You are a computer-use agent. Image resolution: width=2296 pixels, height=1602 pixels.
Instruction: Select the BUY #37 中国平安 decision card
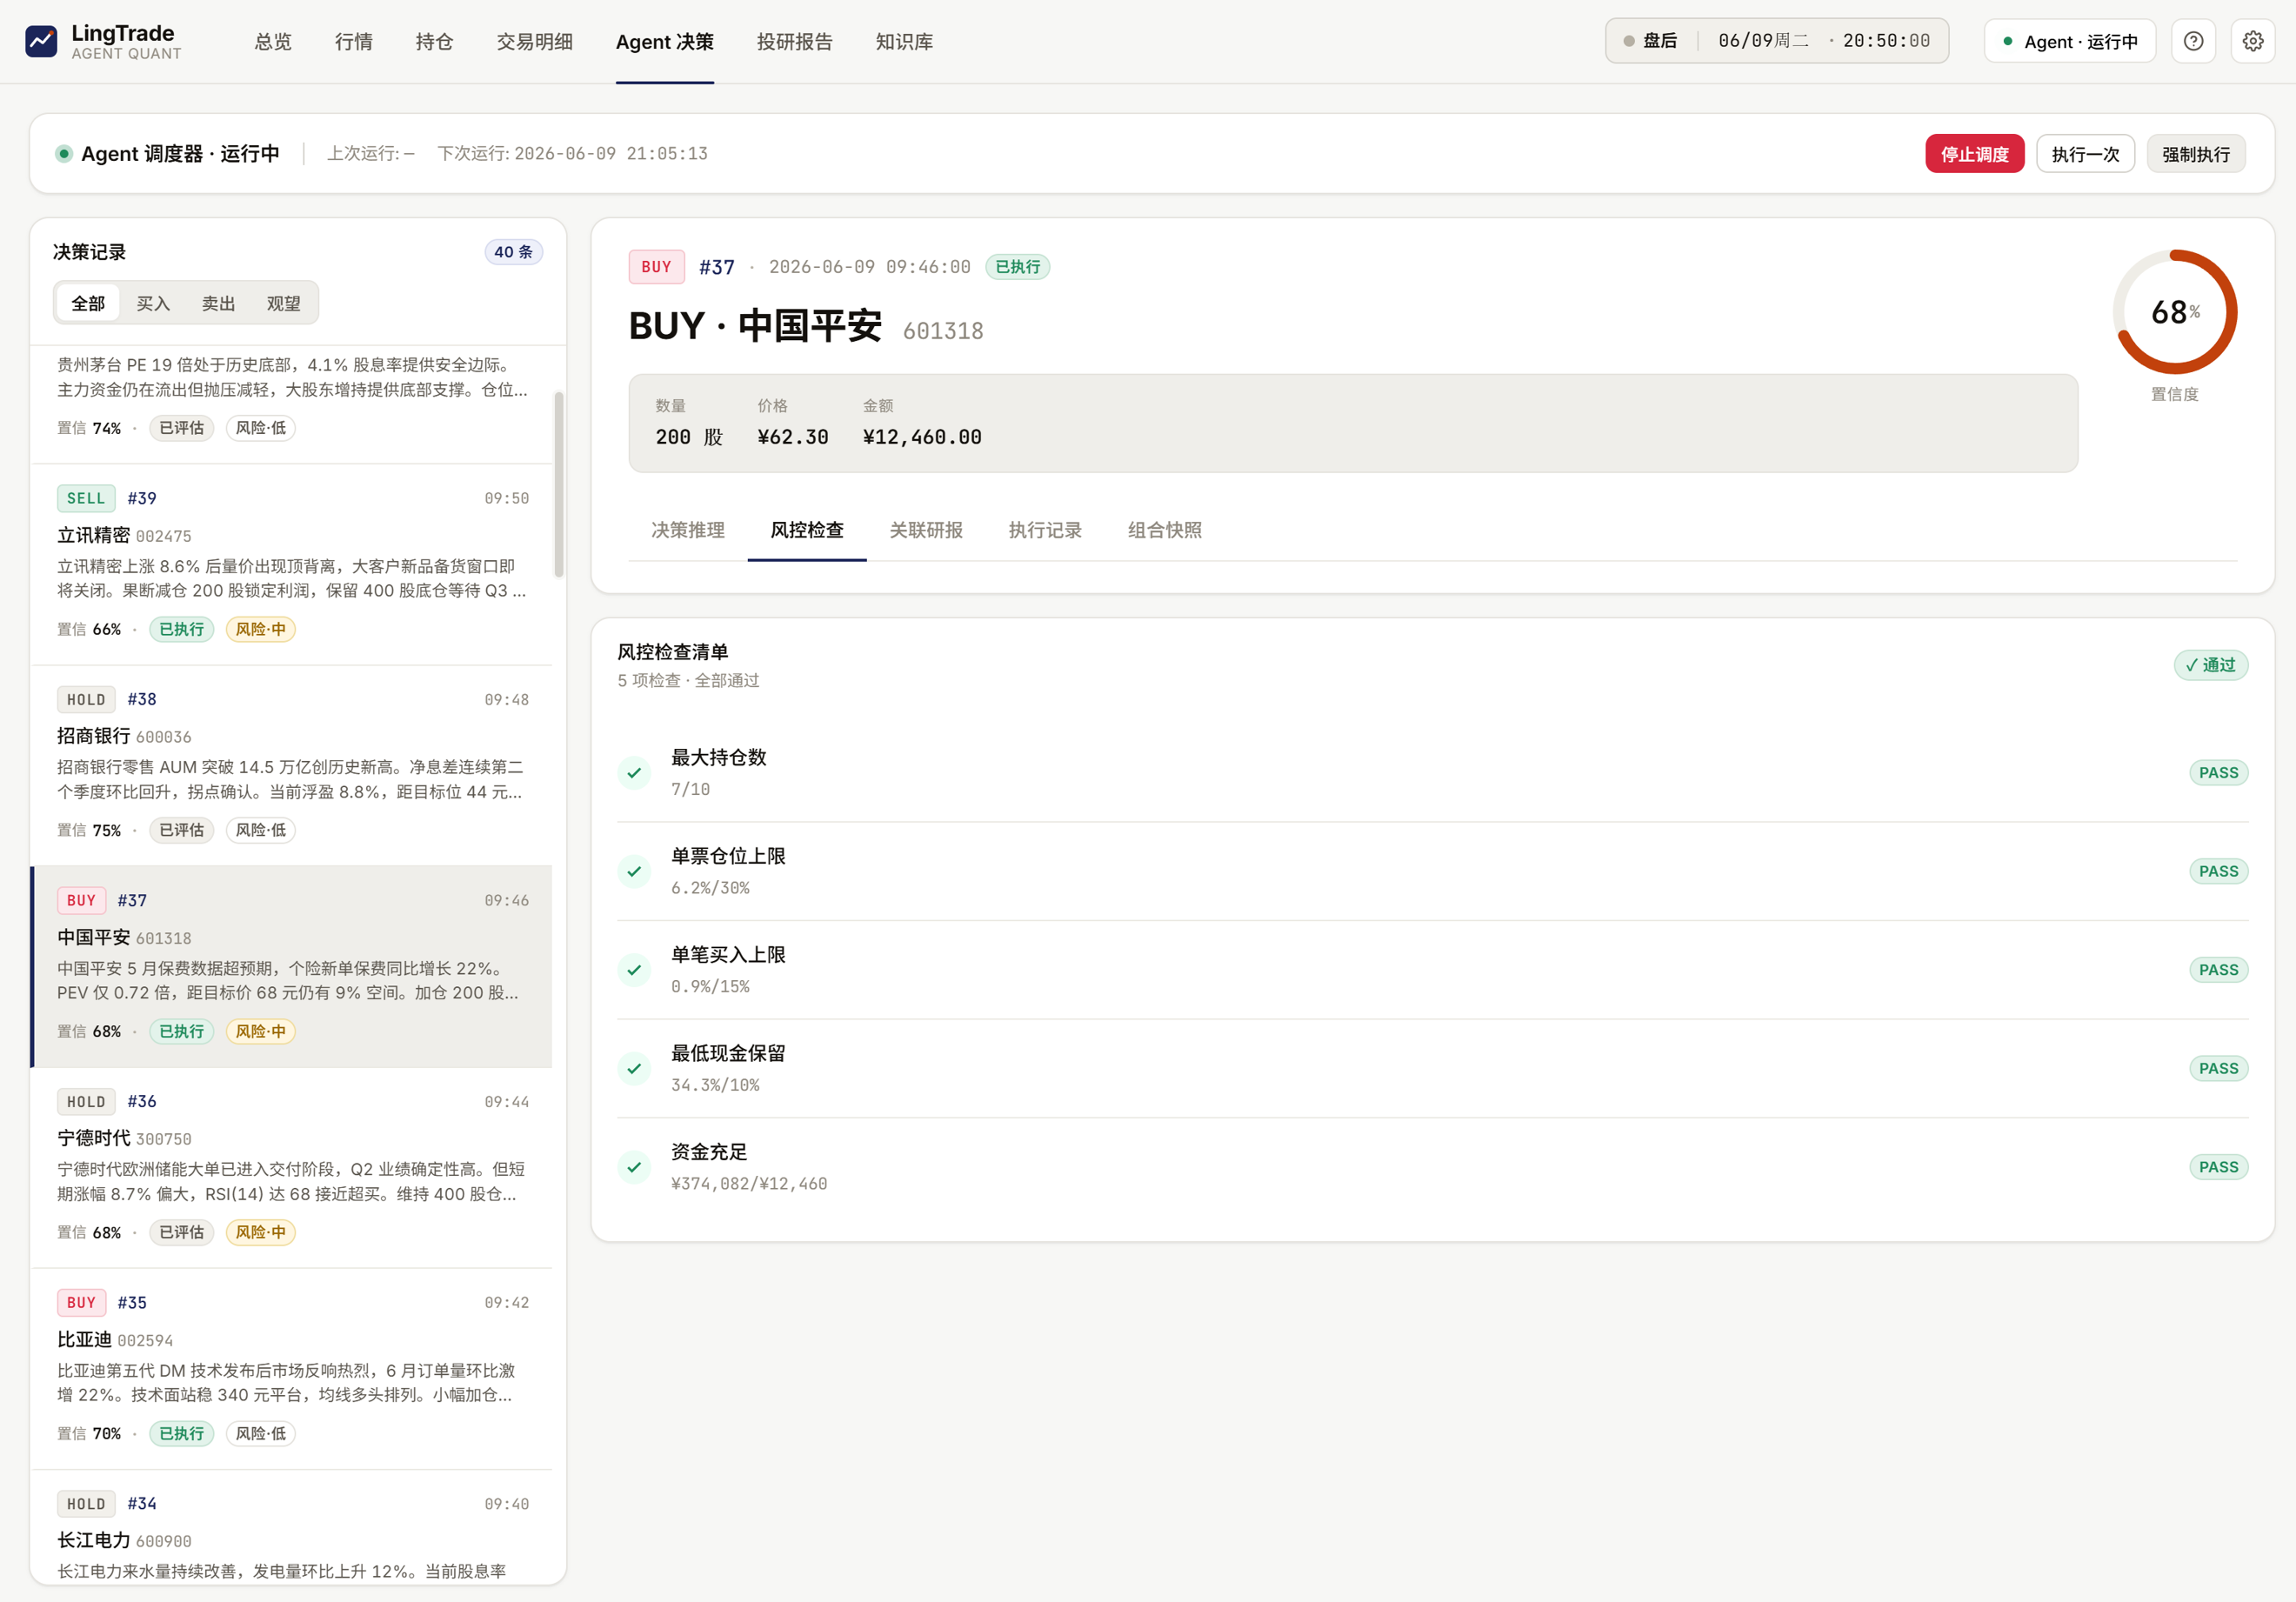point(292,966)
